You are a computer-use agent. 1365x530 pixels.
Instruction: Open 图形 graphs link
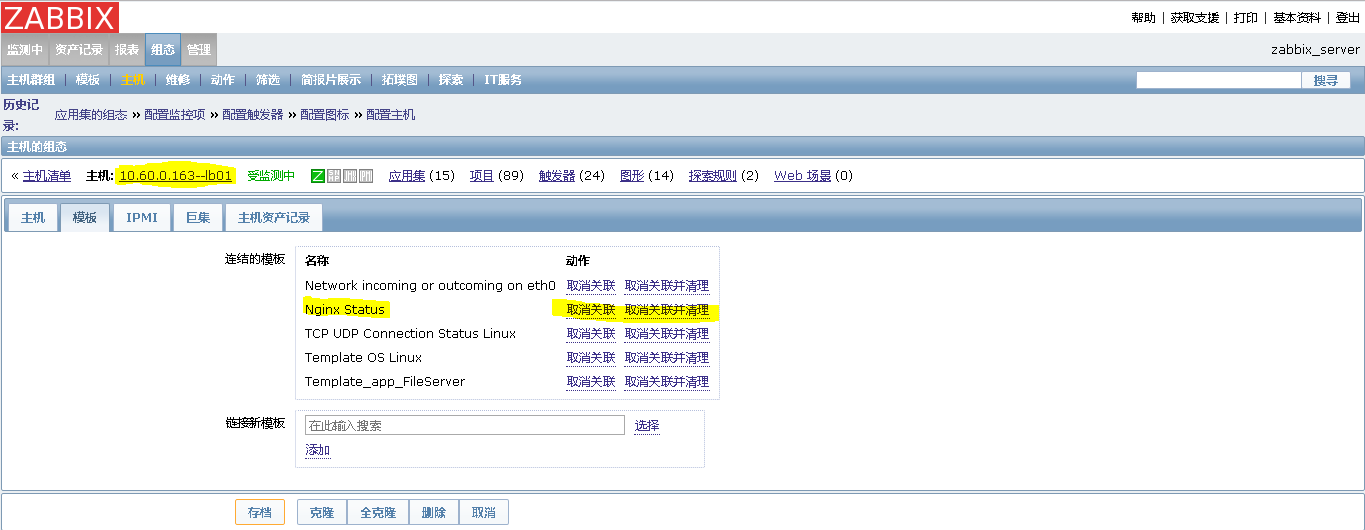[632, 176]
